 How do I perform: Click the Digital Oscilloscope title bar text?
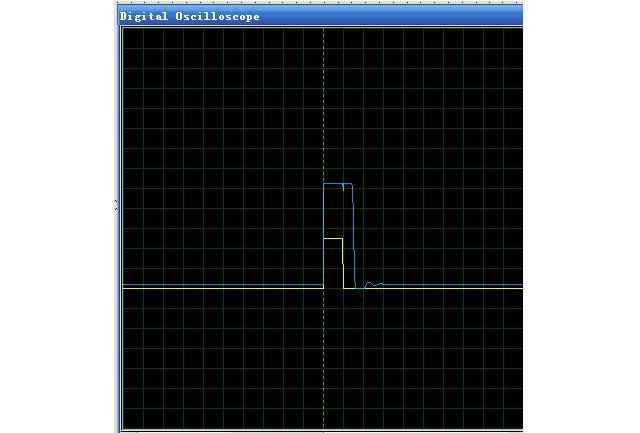pyautogui.click(x=190, y=16)
